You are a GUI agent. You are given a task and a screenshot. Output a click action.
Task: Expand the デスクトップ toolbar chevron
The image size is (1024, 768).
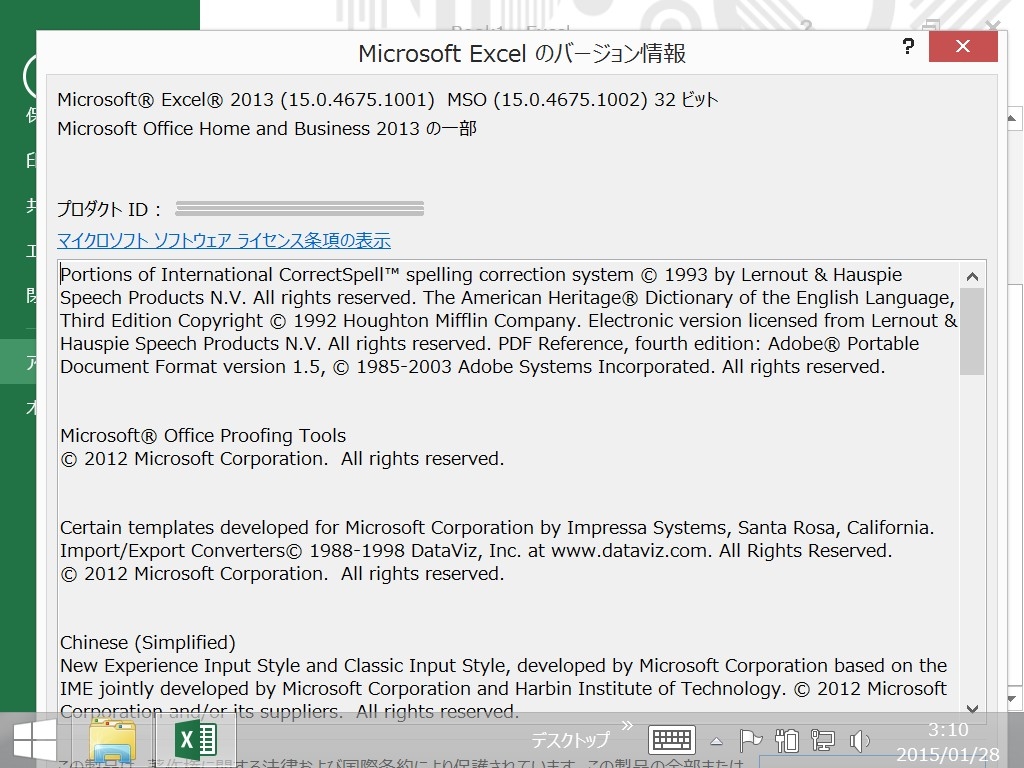tap(627, 725)
